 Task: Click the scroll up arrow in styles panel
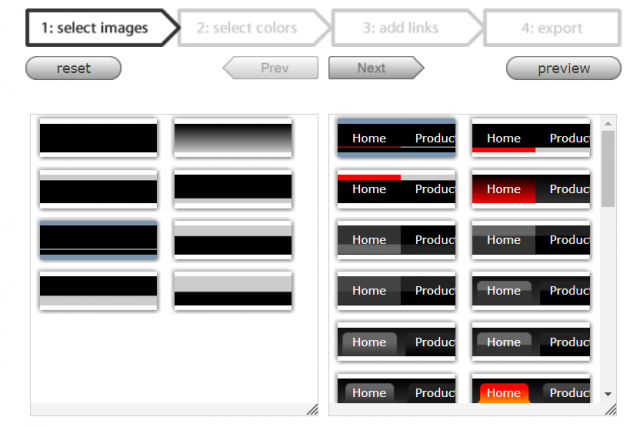coord(609,125)
